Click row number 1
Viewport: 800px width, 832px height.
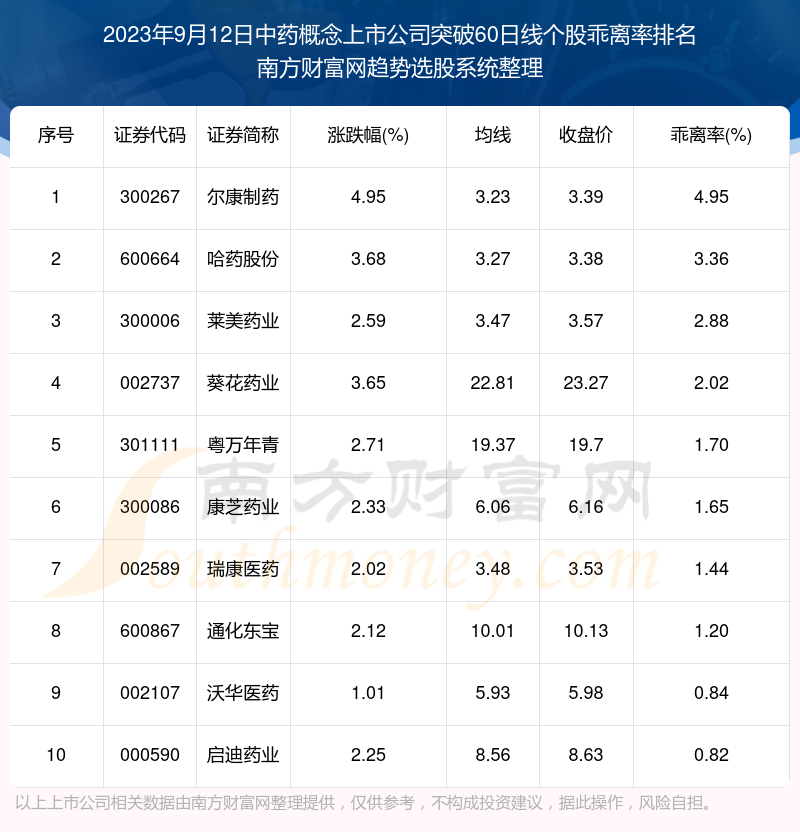(x=56, y=197)
